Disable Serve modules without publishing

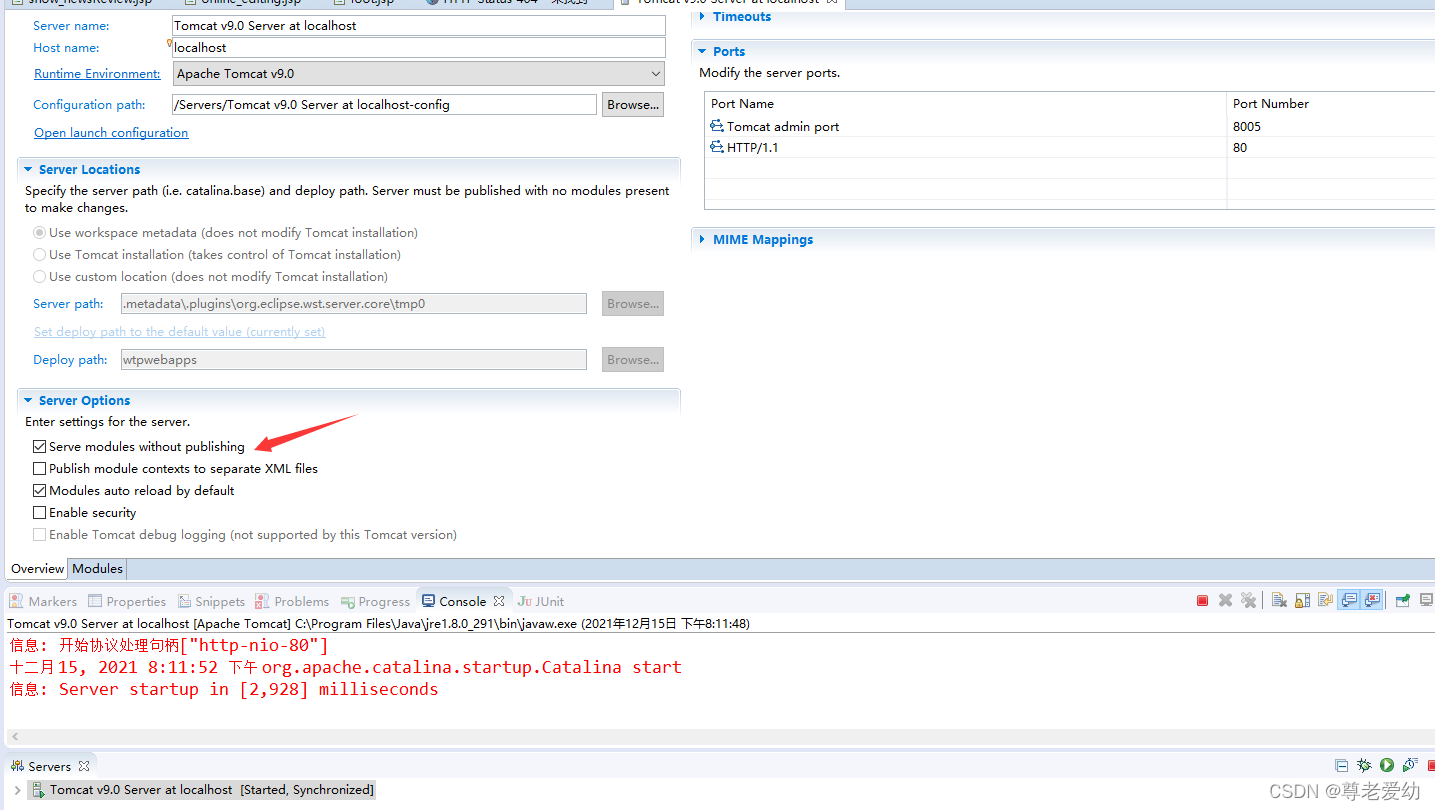point(39,446)
